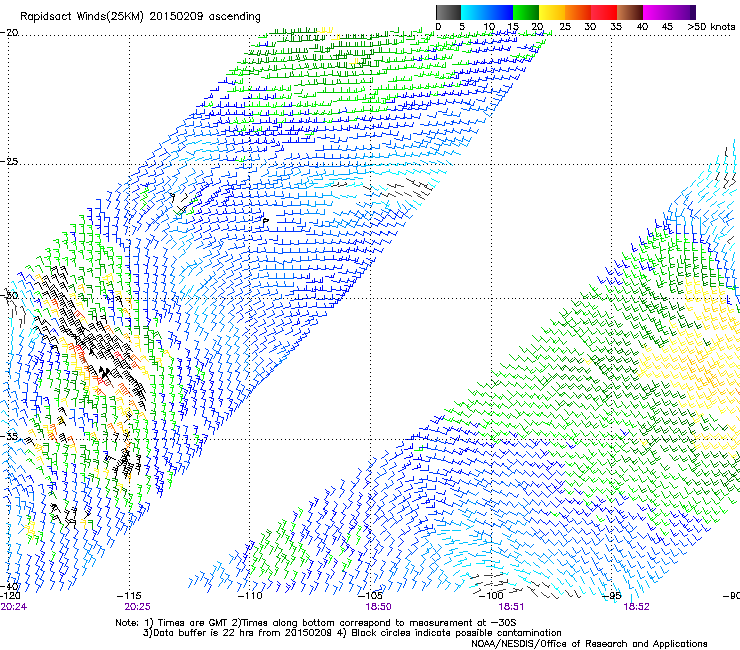The image size is (740, 650).
Task: Click the purple '18:52' time label
Action: (636, 607)
